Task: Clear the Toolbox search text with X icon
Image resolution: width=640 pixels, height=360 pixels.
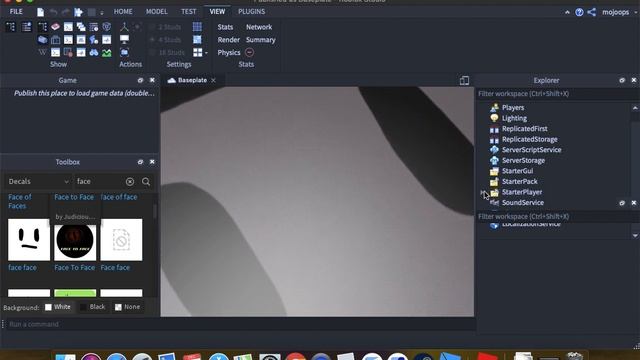Action: (130, 182)
